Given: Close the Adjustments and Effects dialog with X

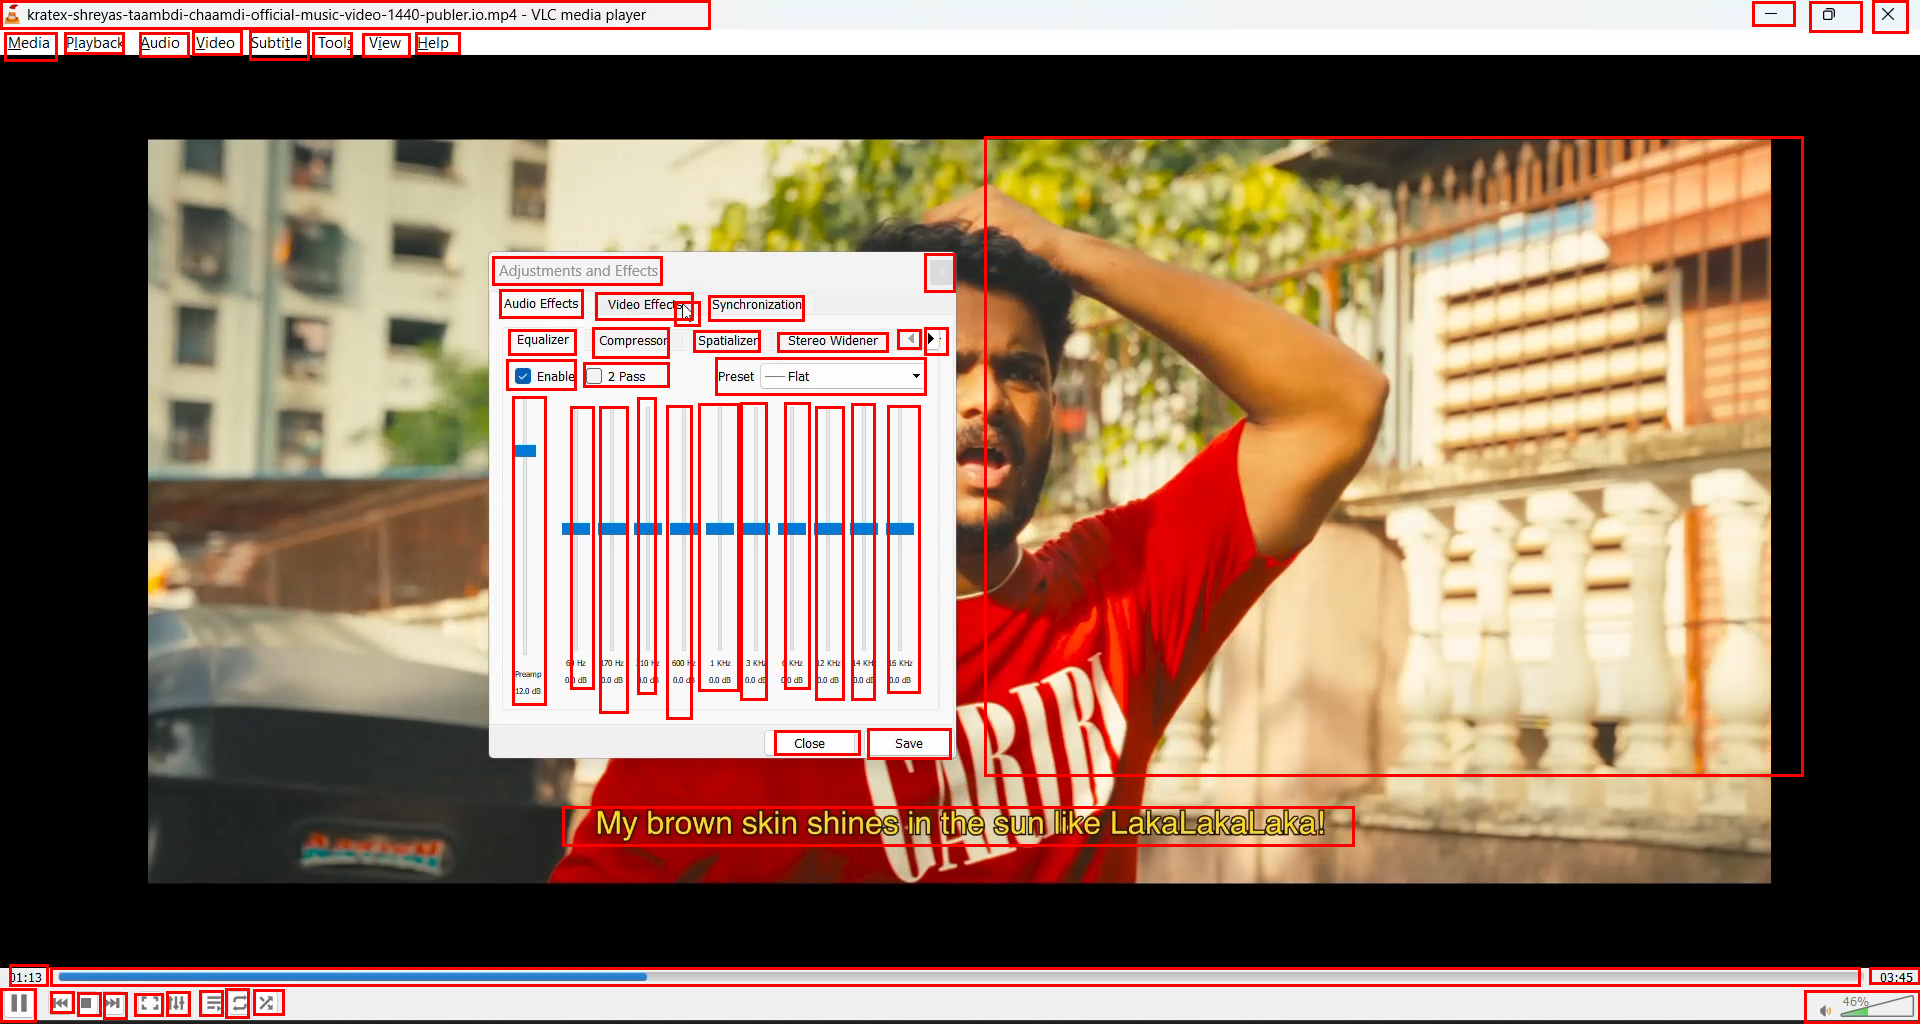Looking at the screenshot, I should 940,272.
